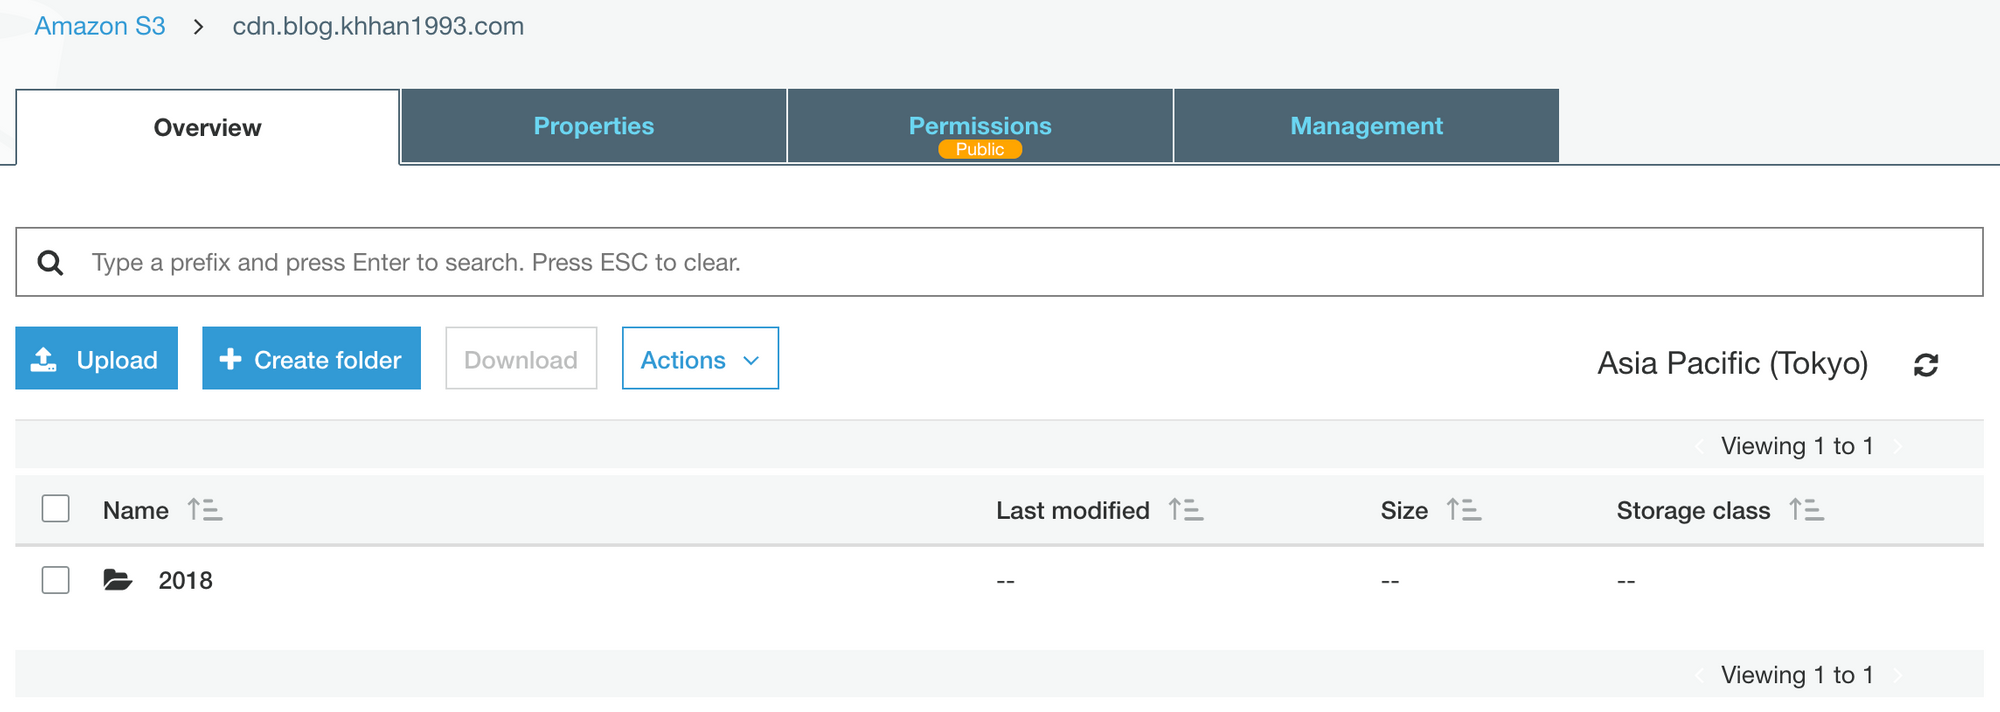This screenshot has width=2000, height=712.
Task: Click the Create folder button
Action: [311, 359]
